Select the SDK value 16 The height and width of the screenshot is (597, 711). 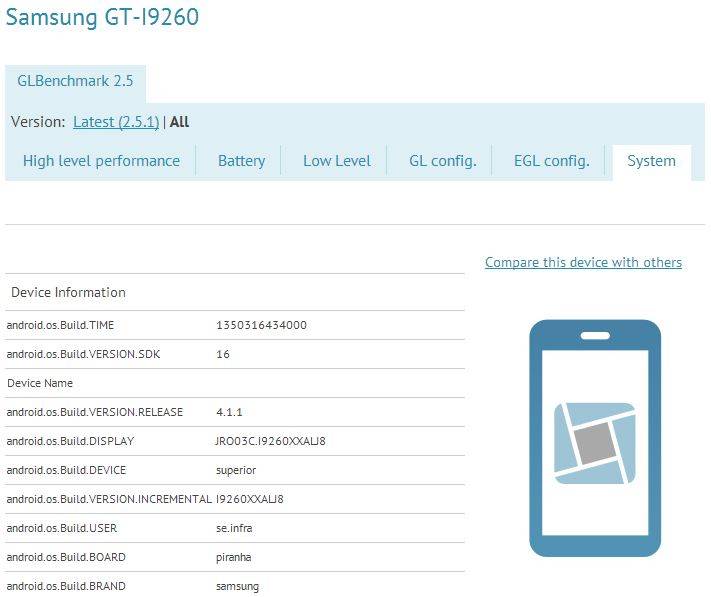pyautogui.click(x=223, y=354)
